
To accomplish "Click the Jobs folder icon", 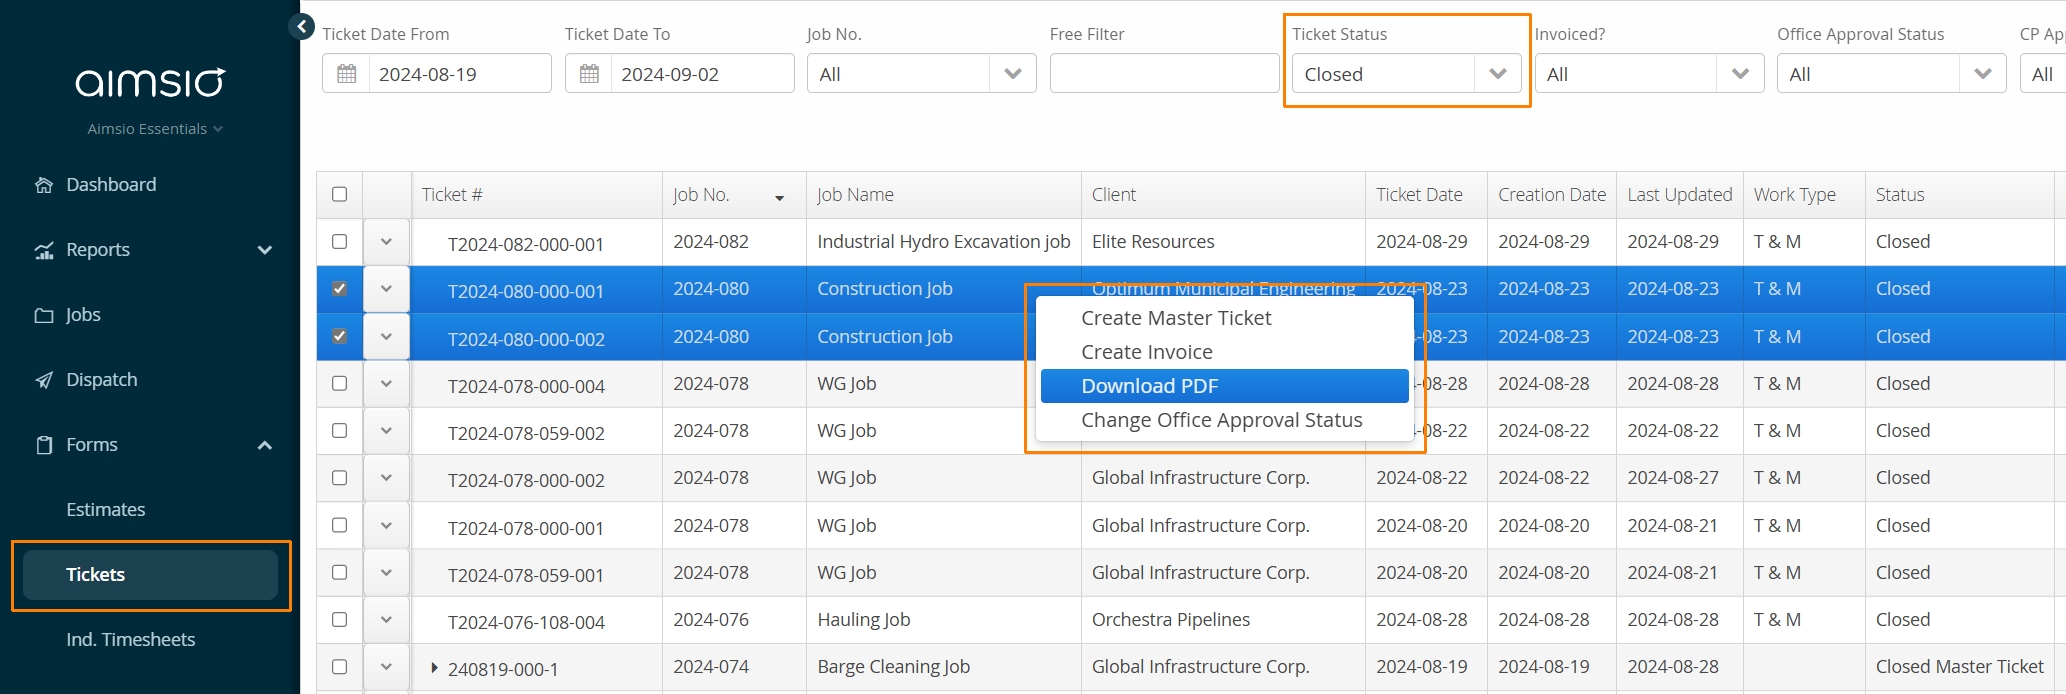I will coord(44,315).
